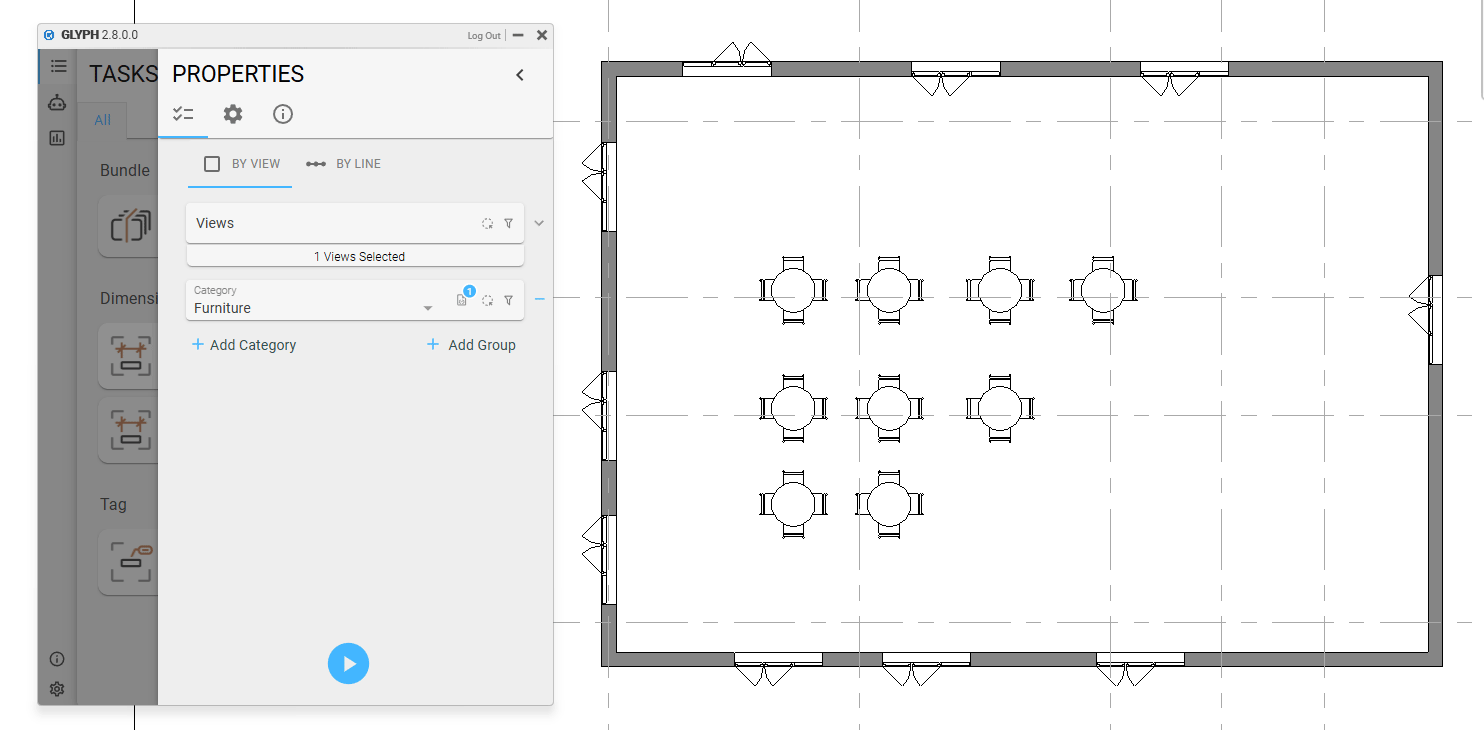Click Add Category
The height and width of the screenshot is (730, 1484).
244,345
